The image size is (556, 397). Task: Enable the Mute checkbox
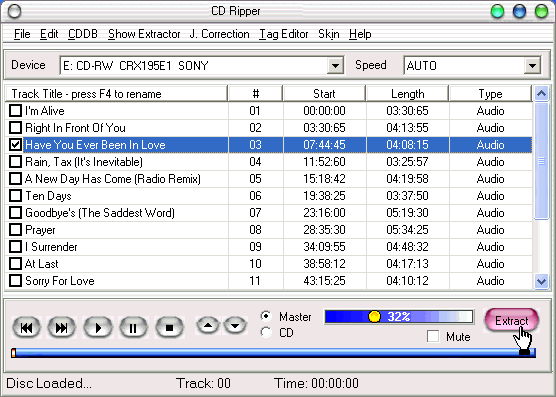(x=433, y=336)
